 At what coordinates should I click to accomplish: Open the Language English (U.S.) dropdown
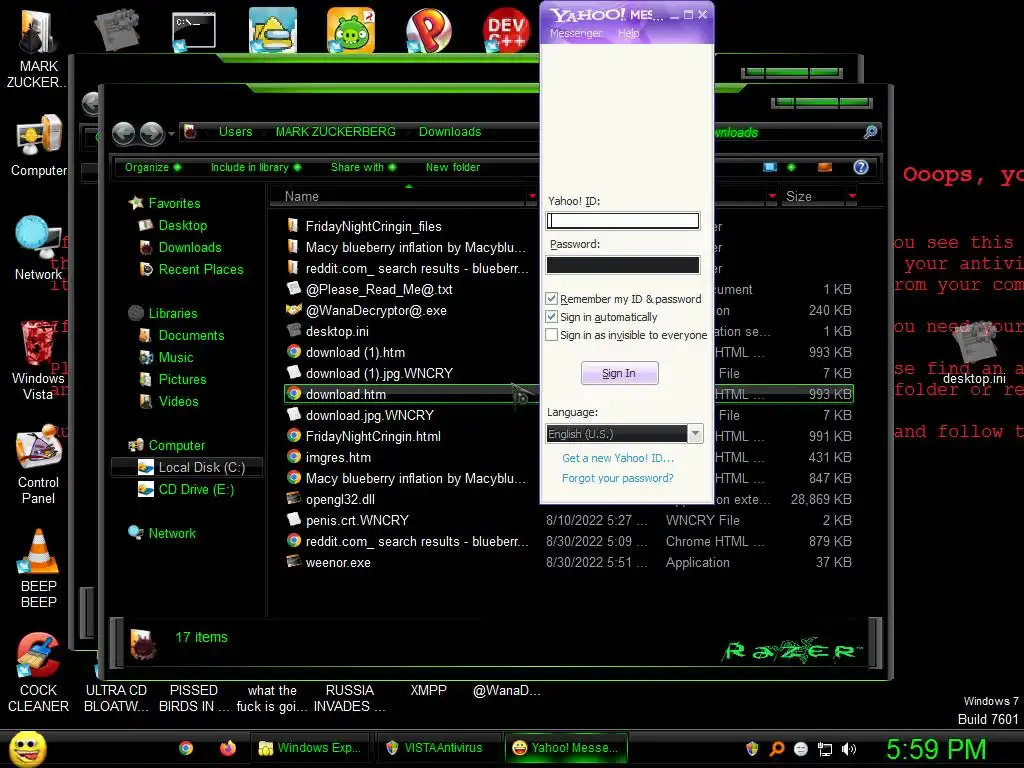pyautogui.click(x=624, y=434)
